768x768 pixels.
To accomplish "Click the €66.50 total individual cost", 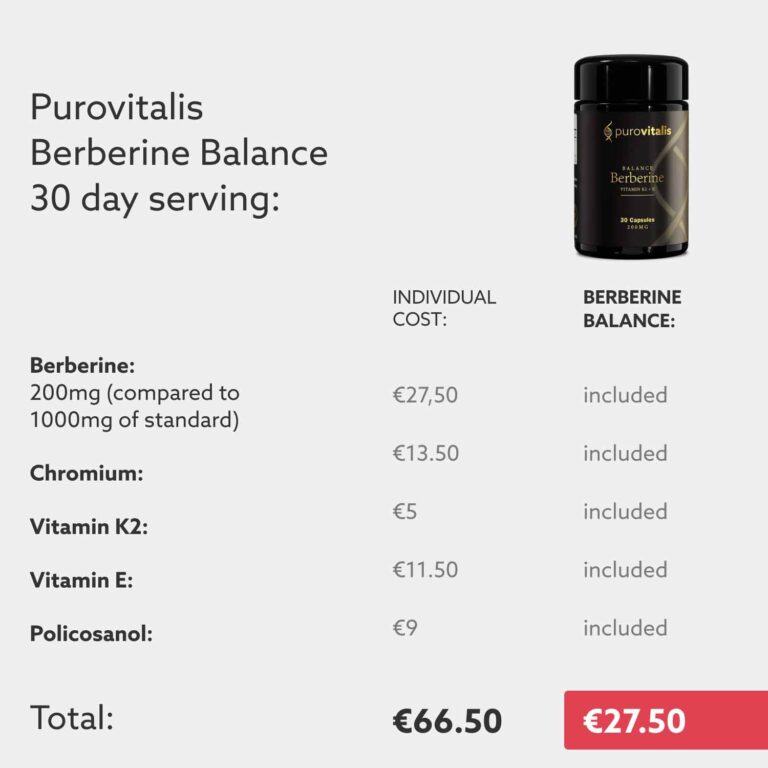I will pos(447,720).
